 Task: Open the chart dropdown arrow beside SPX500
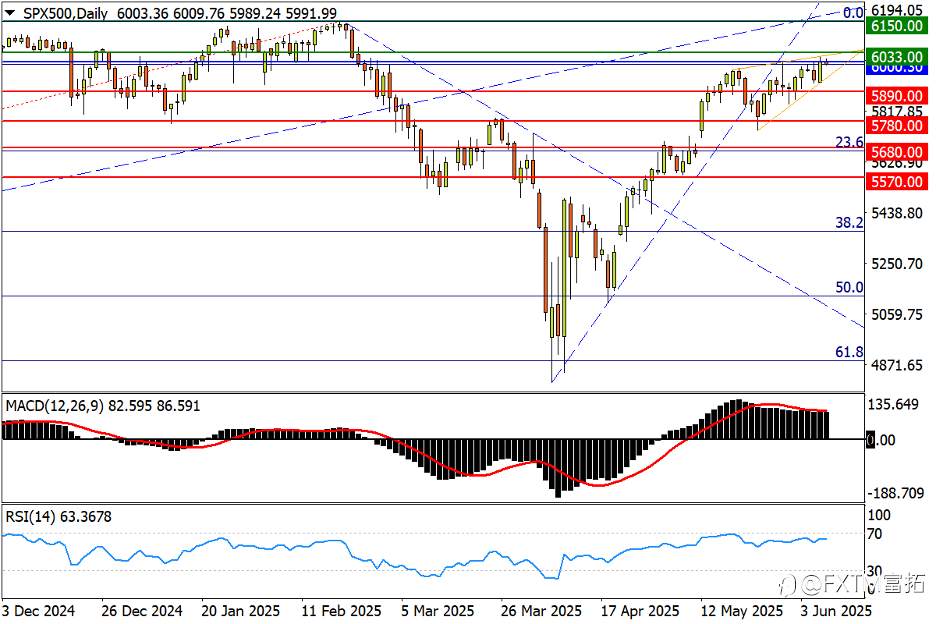click(10, 13)
